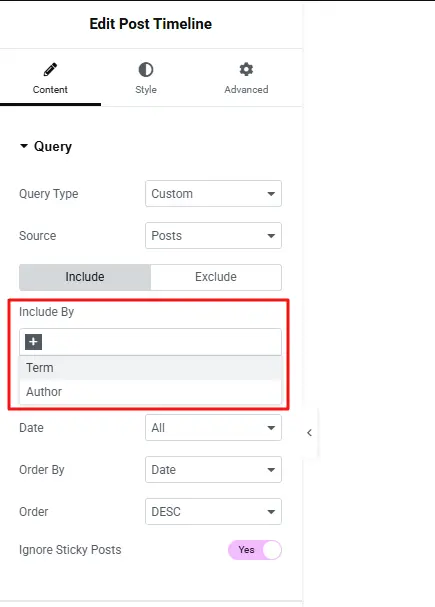Choose the Term option in the list
This screenshot has width=435, height=607.
click(x=151, y=368)
